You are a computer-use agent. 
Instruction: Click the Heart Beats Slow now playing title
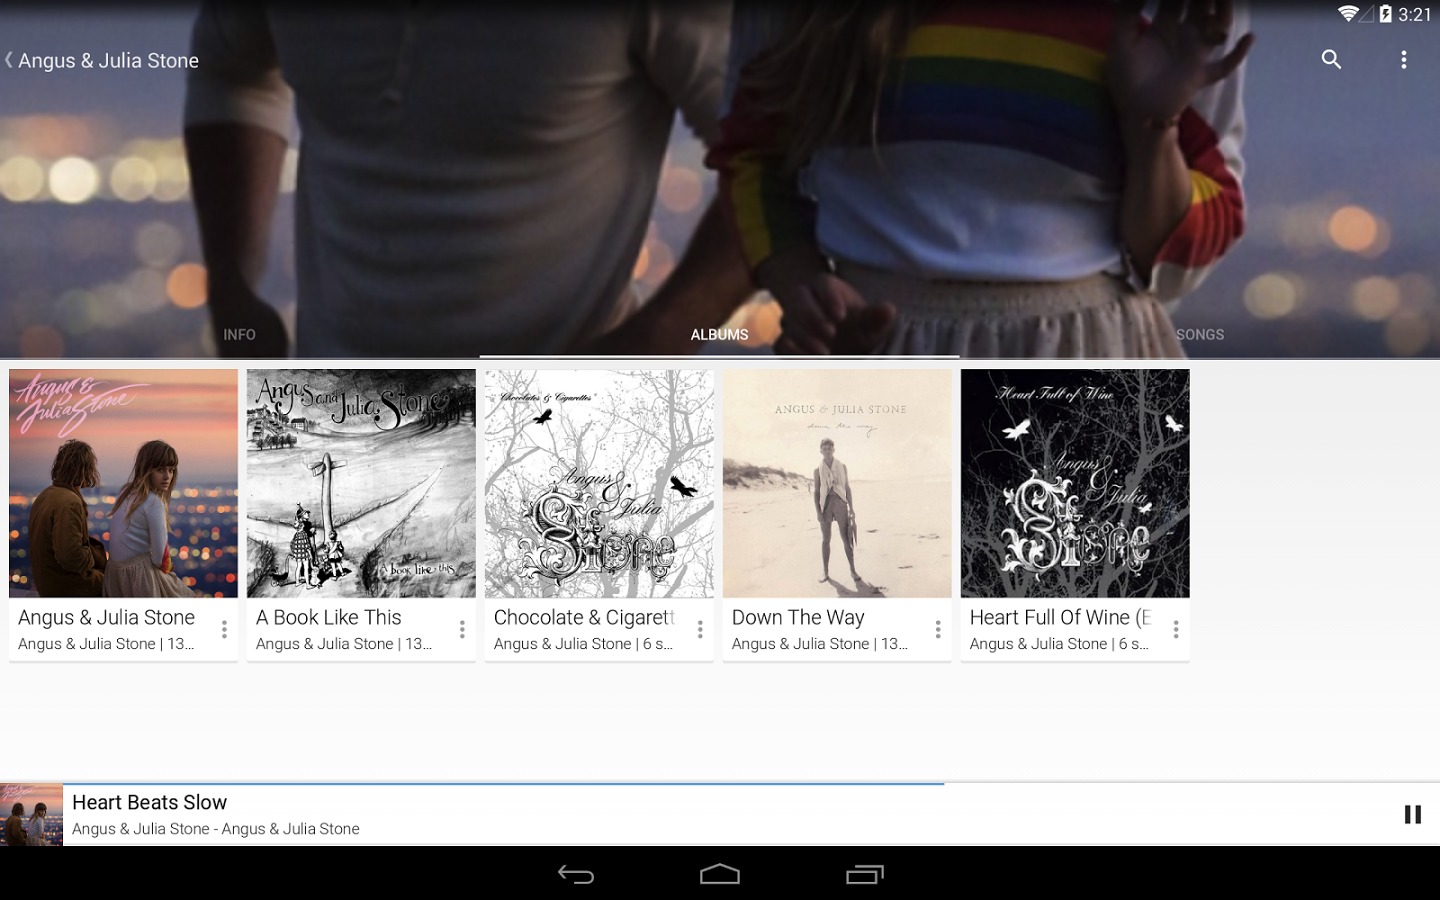(150, 803)
